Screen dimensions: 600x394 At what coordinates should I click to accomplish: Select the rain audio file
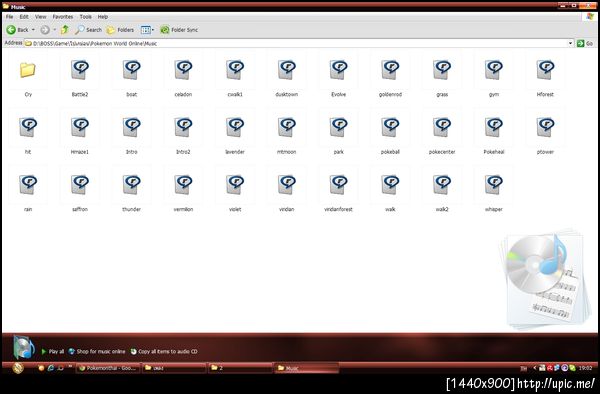pyautogui.click(x=28, y=185)
